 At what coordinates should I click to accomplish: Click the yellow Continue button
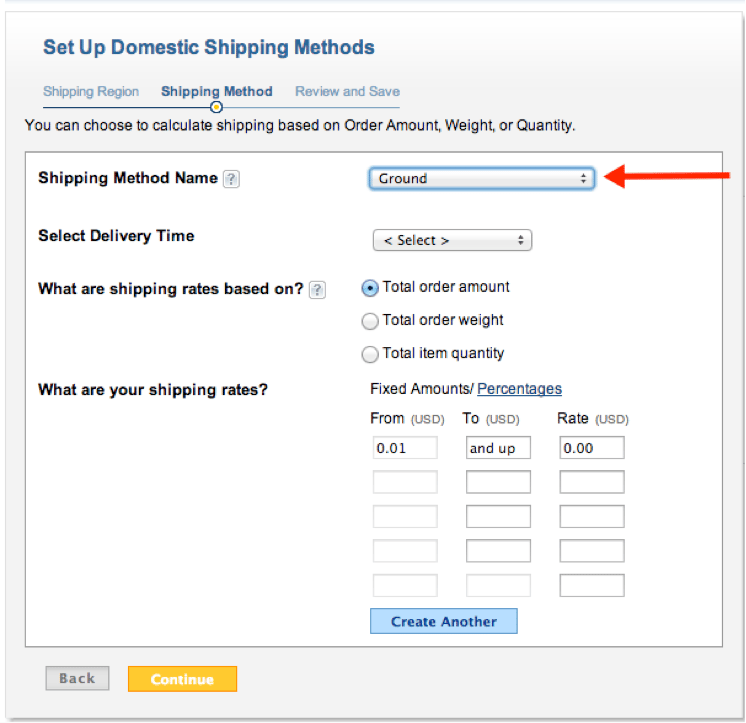pos(182,679)
